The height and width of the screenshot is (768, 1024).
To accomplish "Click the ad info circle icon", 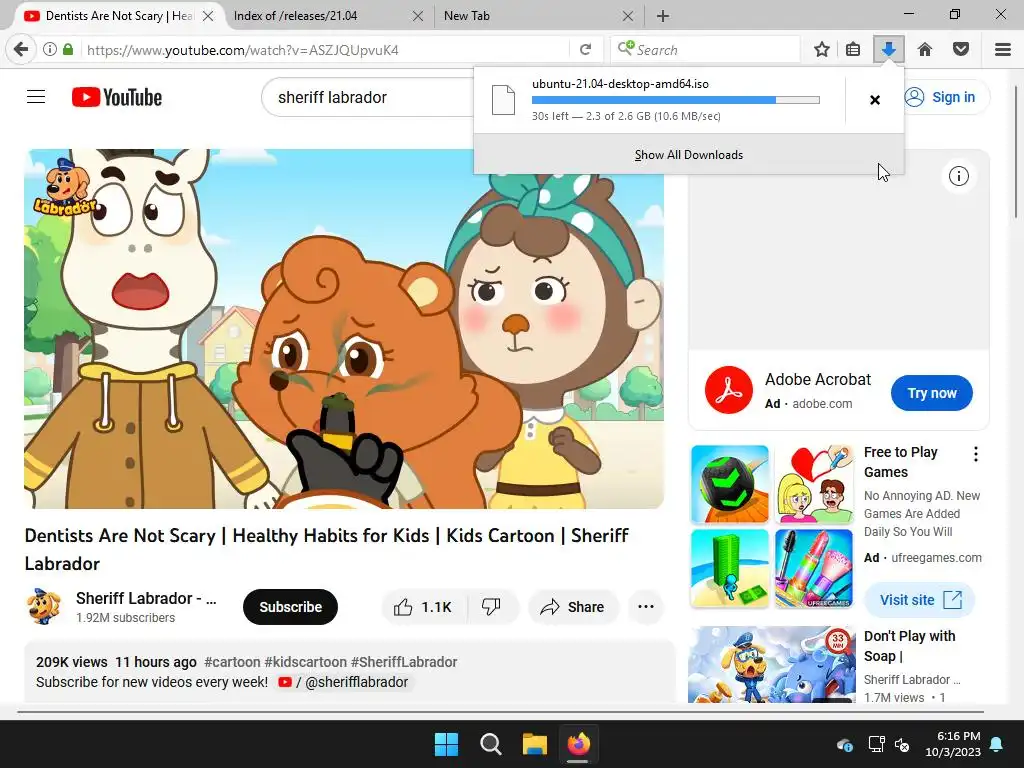I will point(959,176).
